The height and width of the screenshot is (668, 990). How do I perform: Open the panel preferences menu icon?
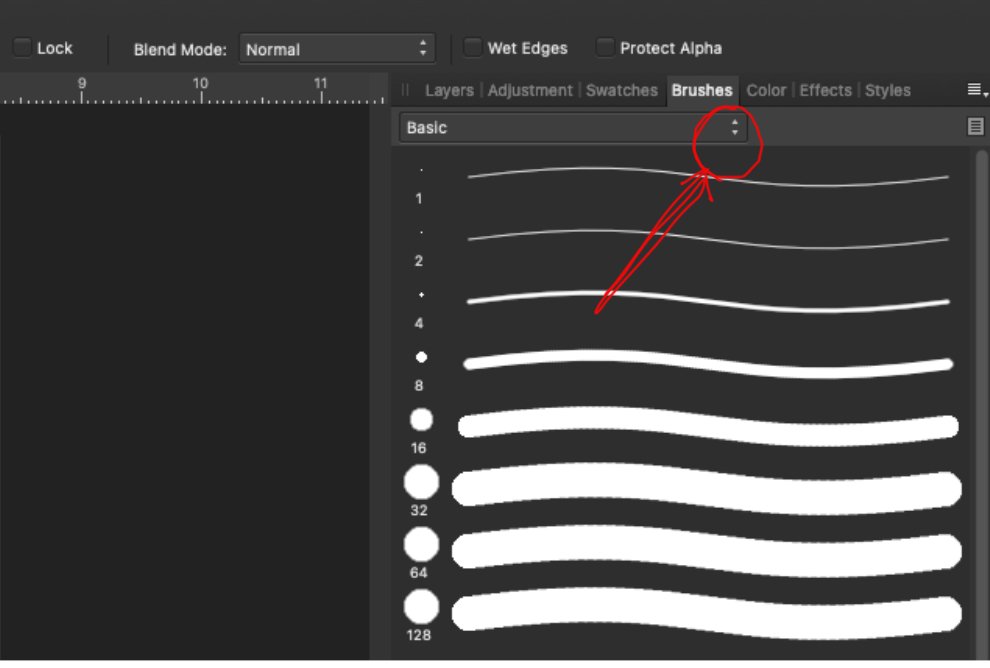(977, 90)
